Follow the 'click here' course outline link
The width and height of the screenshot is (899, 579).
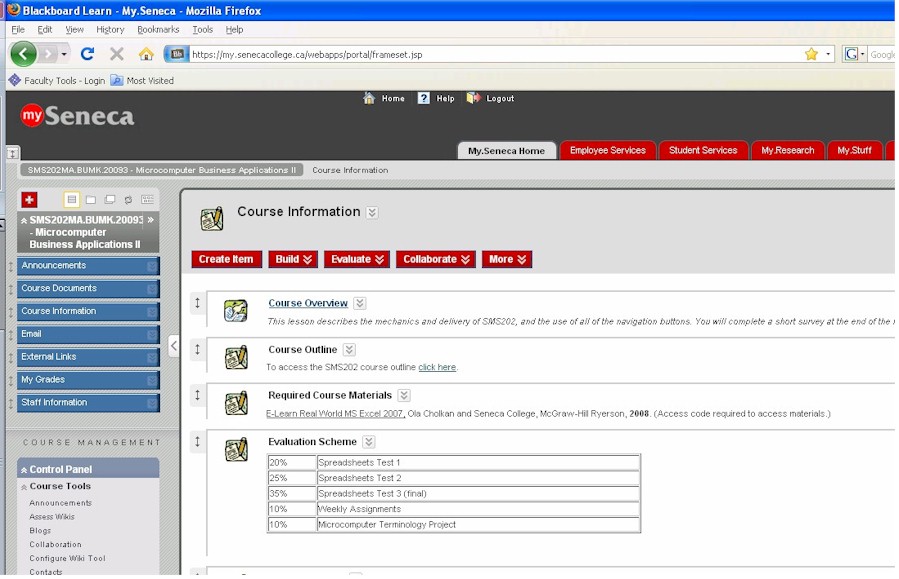tap(437, 367)
